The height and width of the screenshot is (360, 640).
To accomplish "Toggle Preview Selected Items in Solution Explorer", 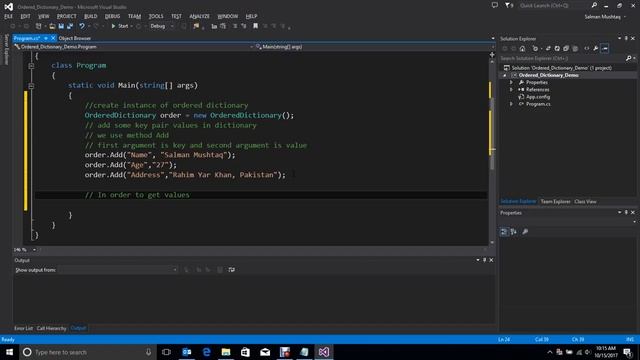I will click(x=605, y=49).
